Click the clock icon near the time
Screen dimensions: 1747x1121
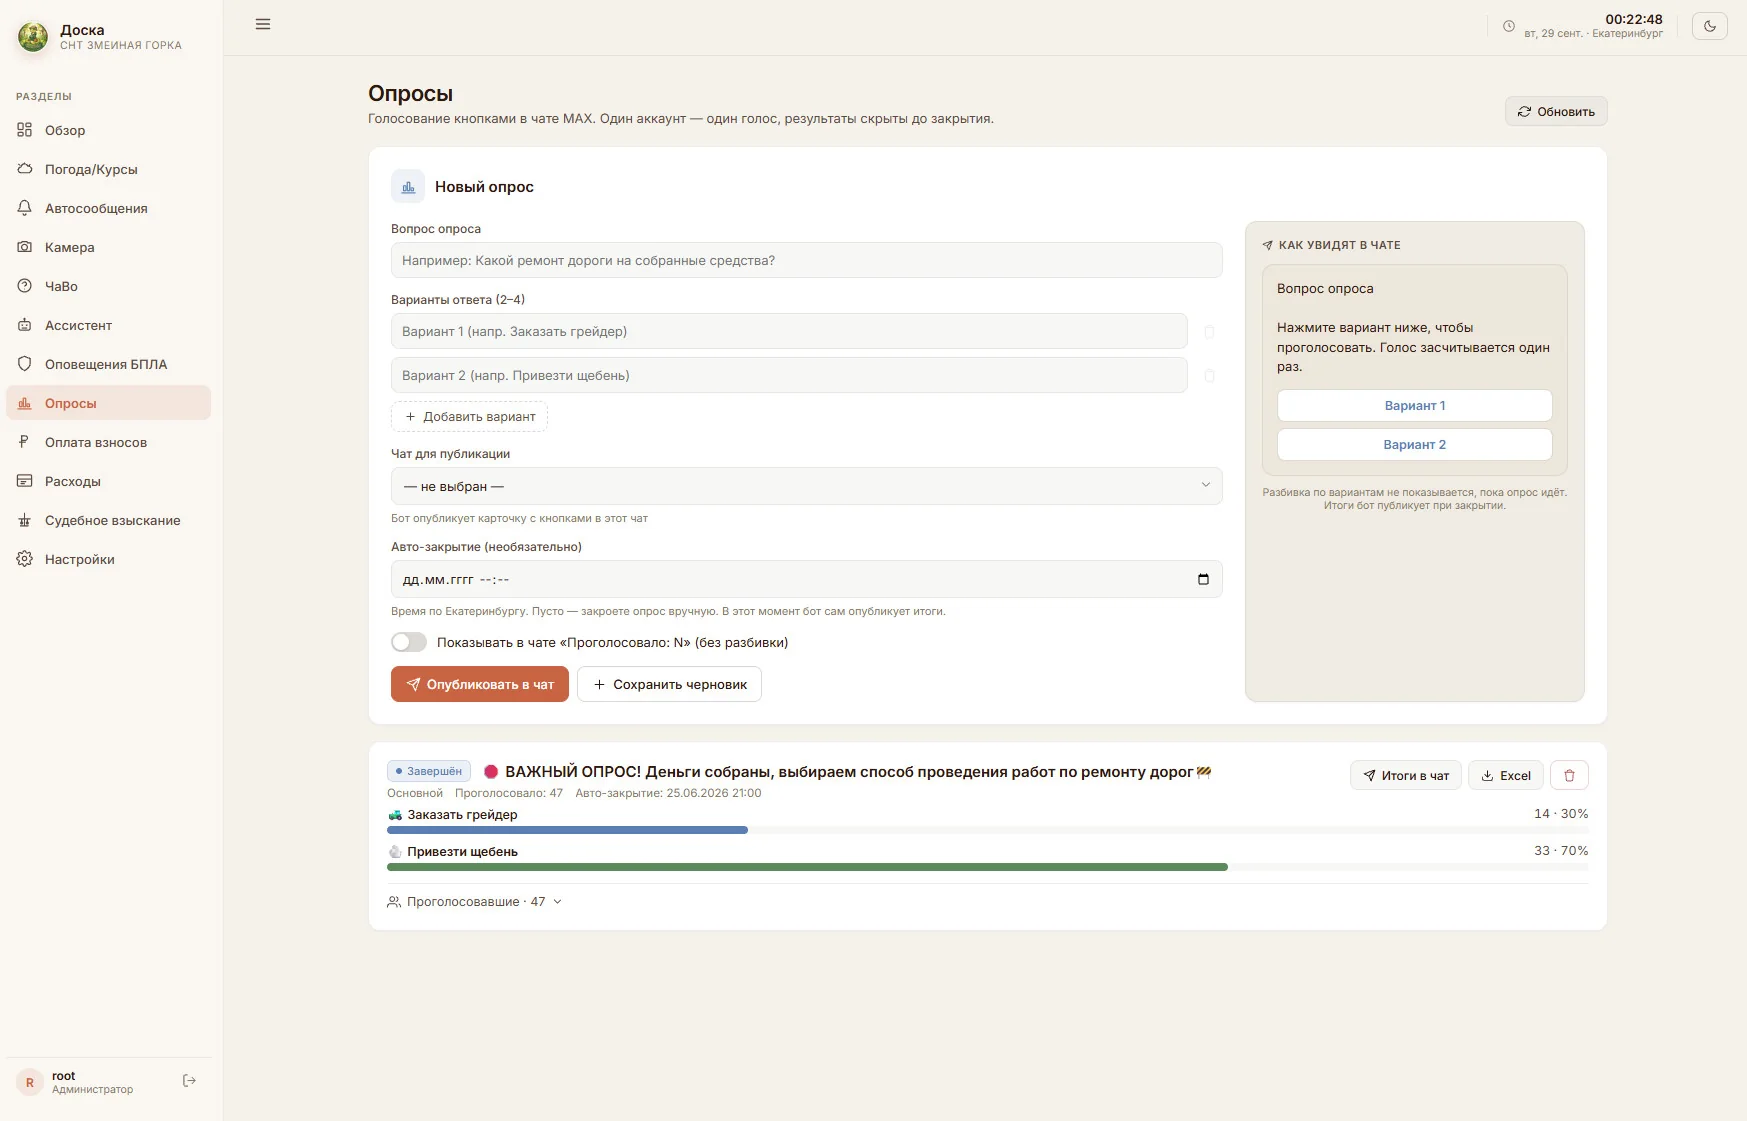1509,26
